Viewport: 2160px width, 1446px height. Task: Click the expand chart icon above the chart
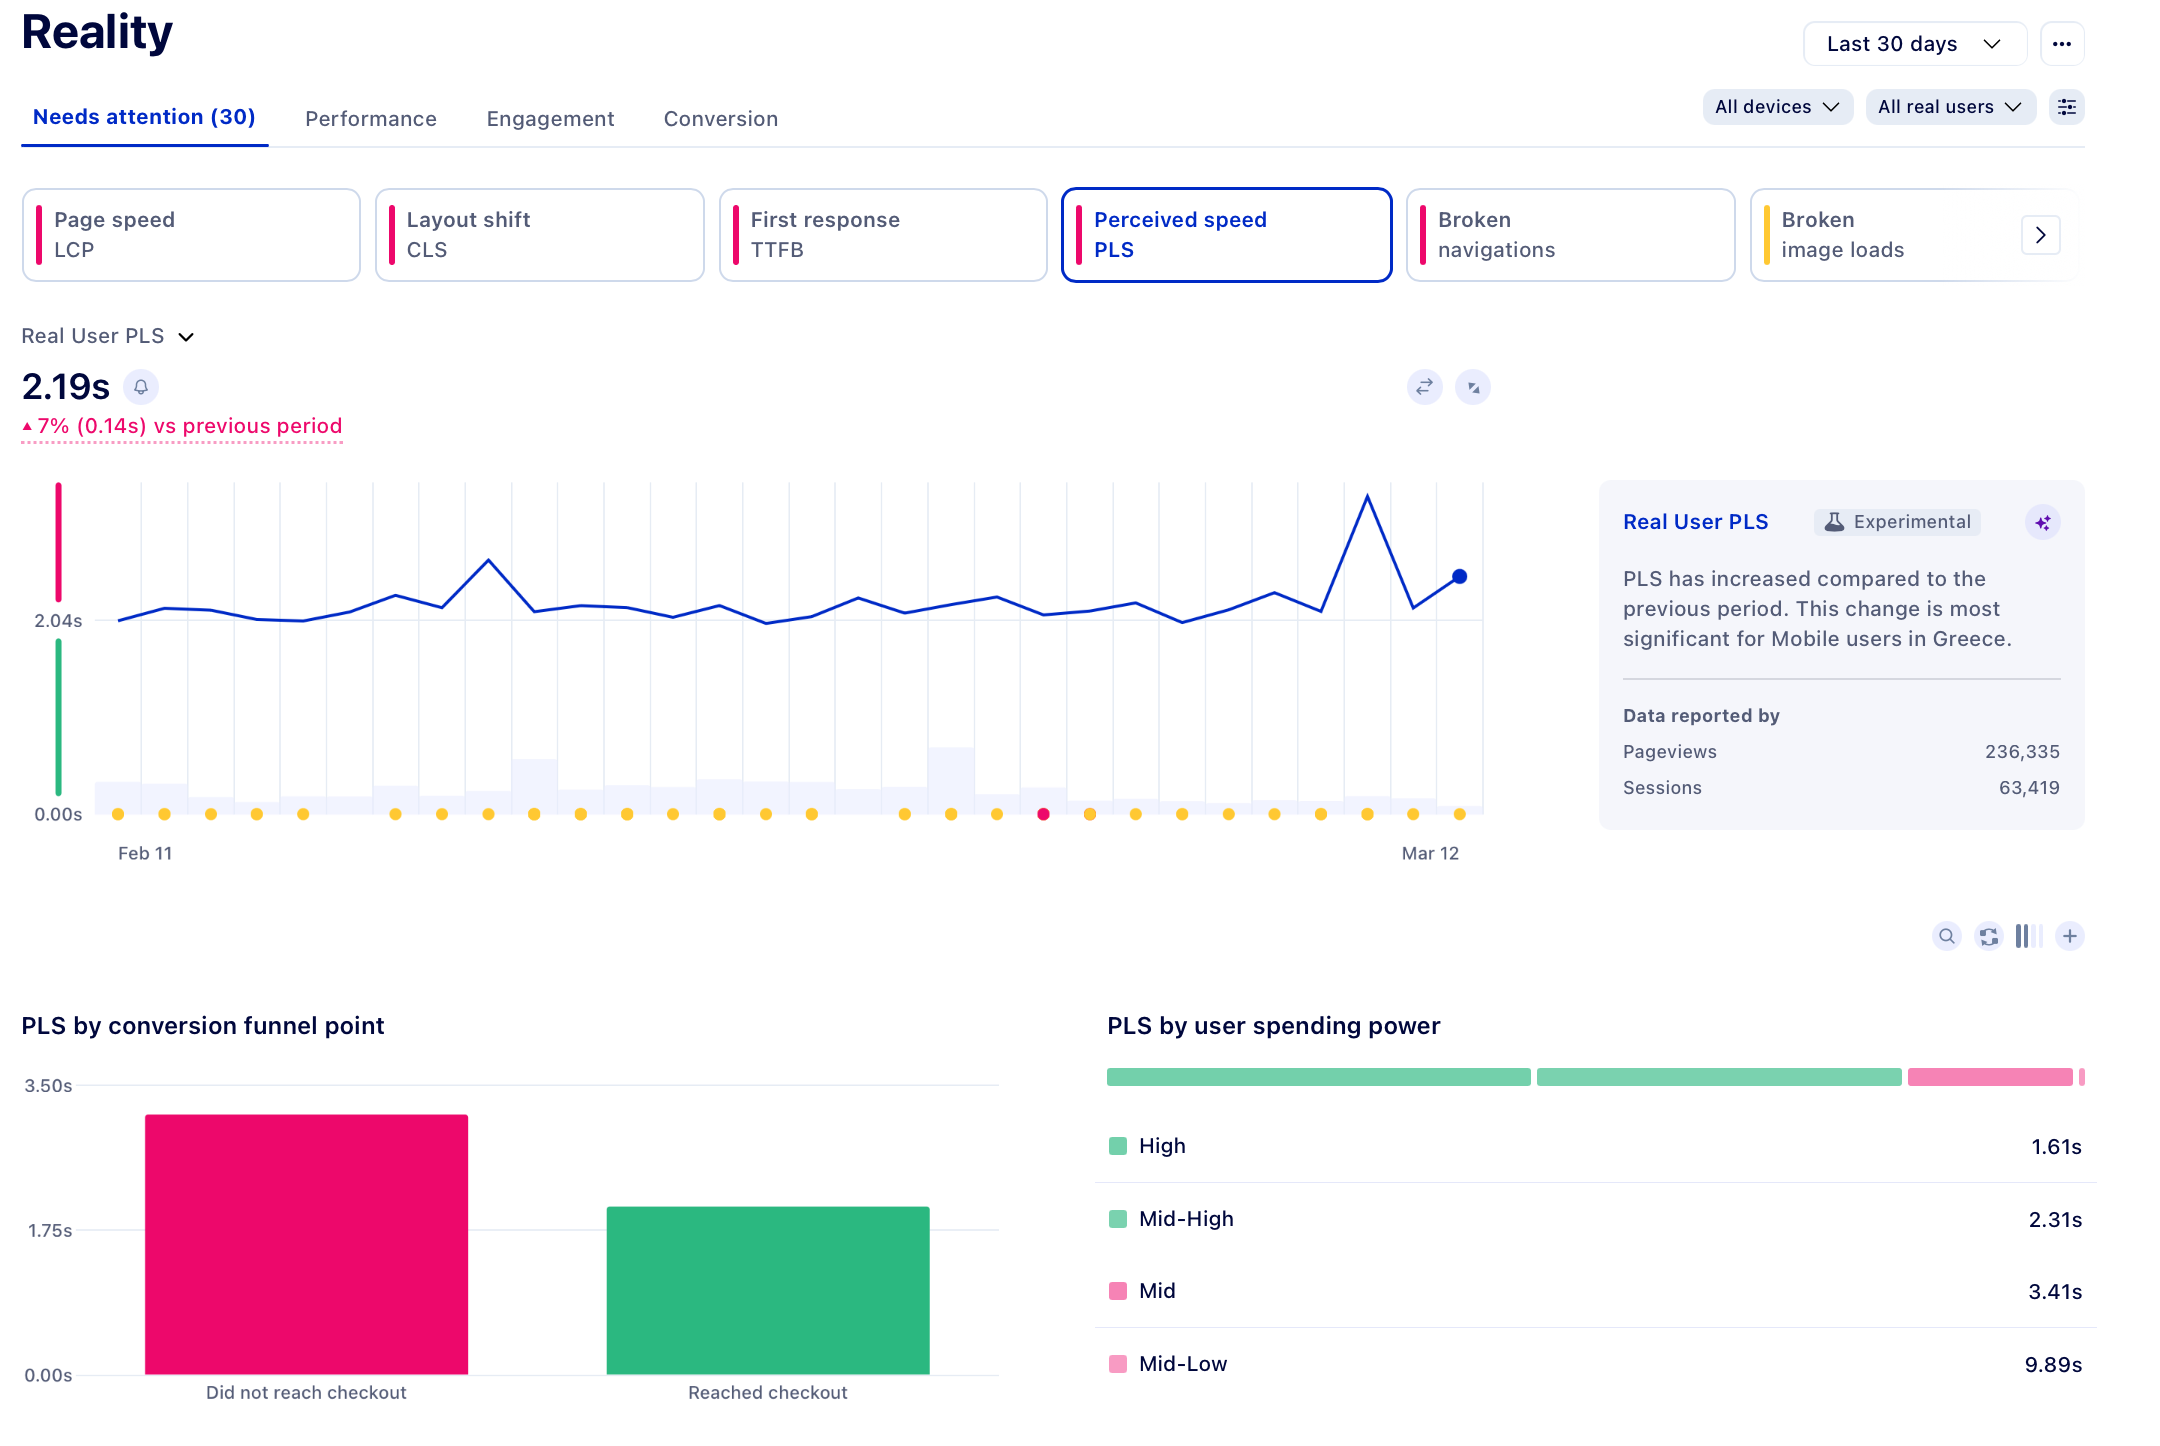[1473, 387]
